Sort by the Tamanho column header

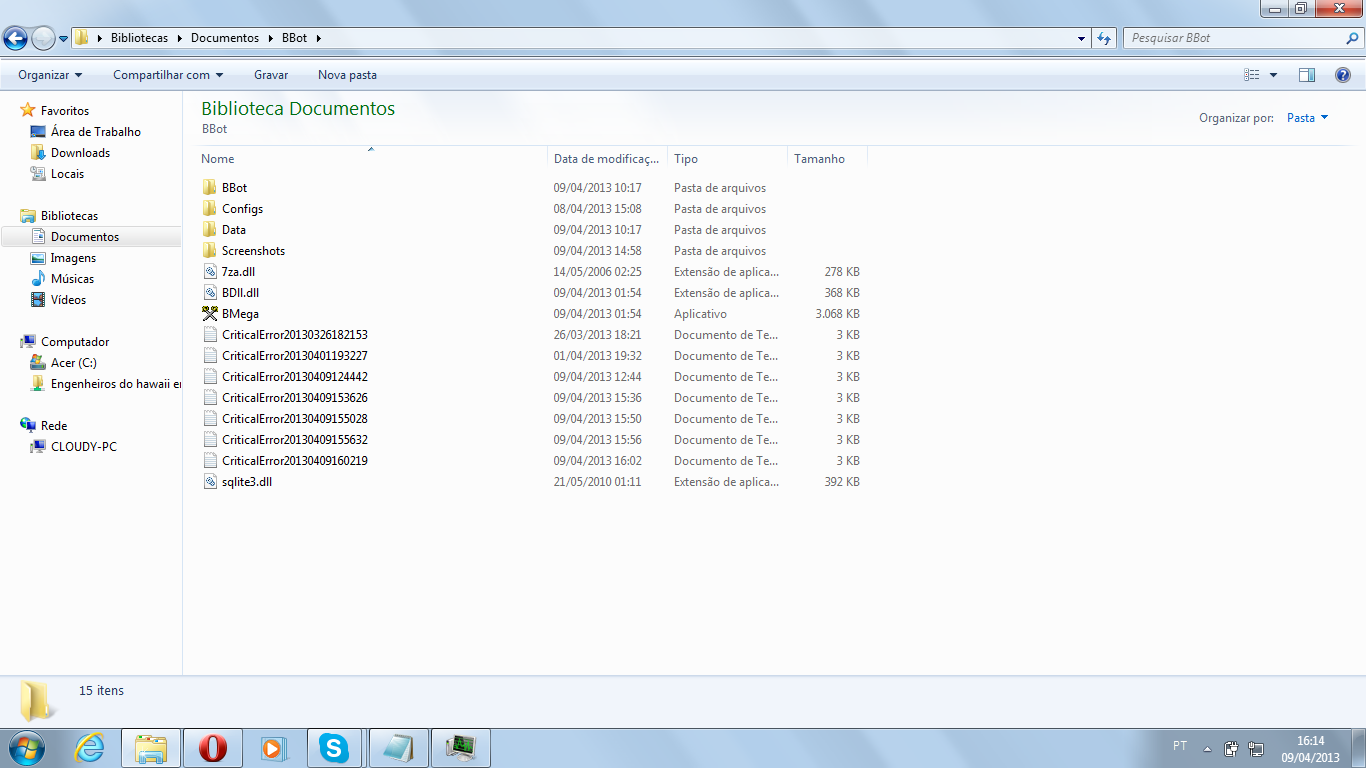point(820,159)
